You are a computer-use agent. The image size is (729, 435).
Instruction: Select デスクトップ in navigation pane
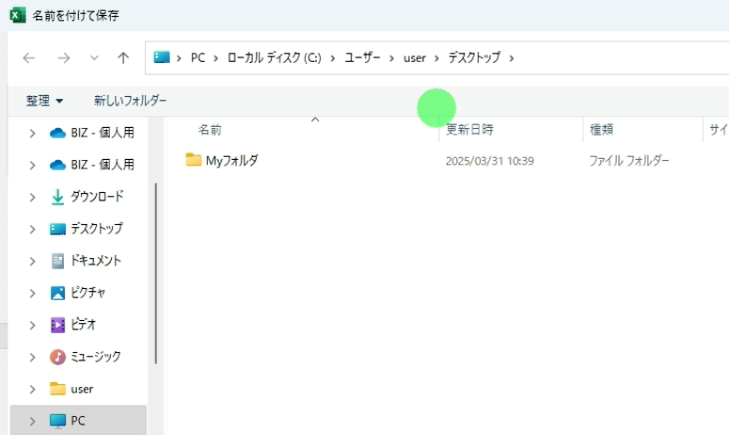tap(97, 229)
